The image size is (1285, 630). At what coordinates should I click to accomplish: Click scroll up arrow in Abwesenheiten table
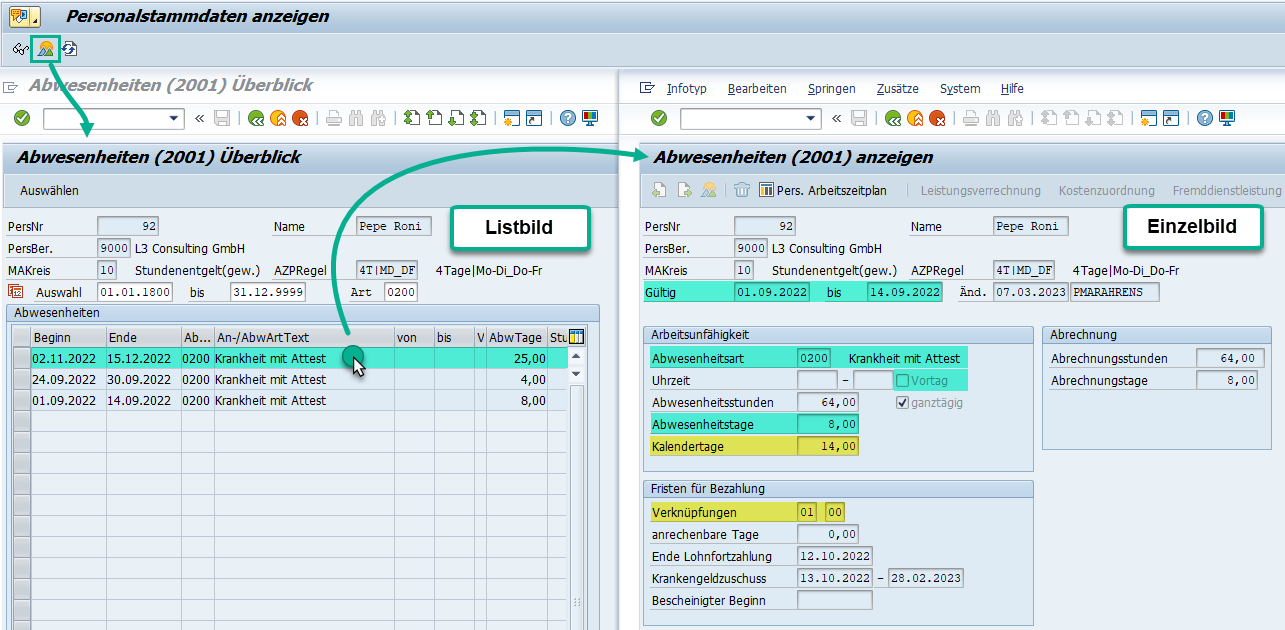click(576, 356)
